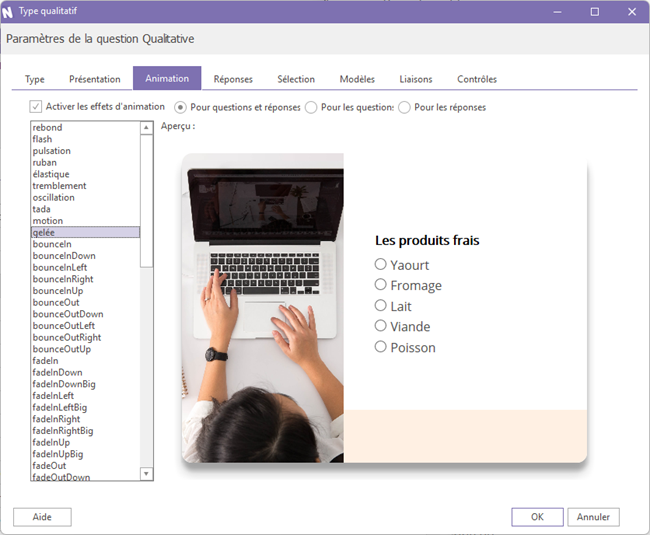Close the Type qualitatif dialog
The height and width of the screenshot is (535, 650).
pos(632,12)
